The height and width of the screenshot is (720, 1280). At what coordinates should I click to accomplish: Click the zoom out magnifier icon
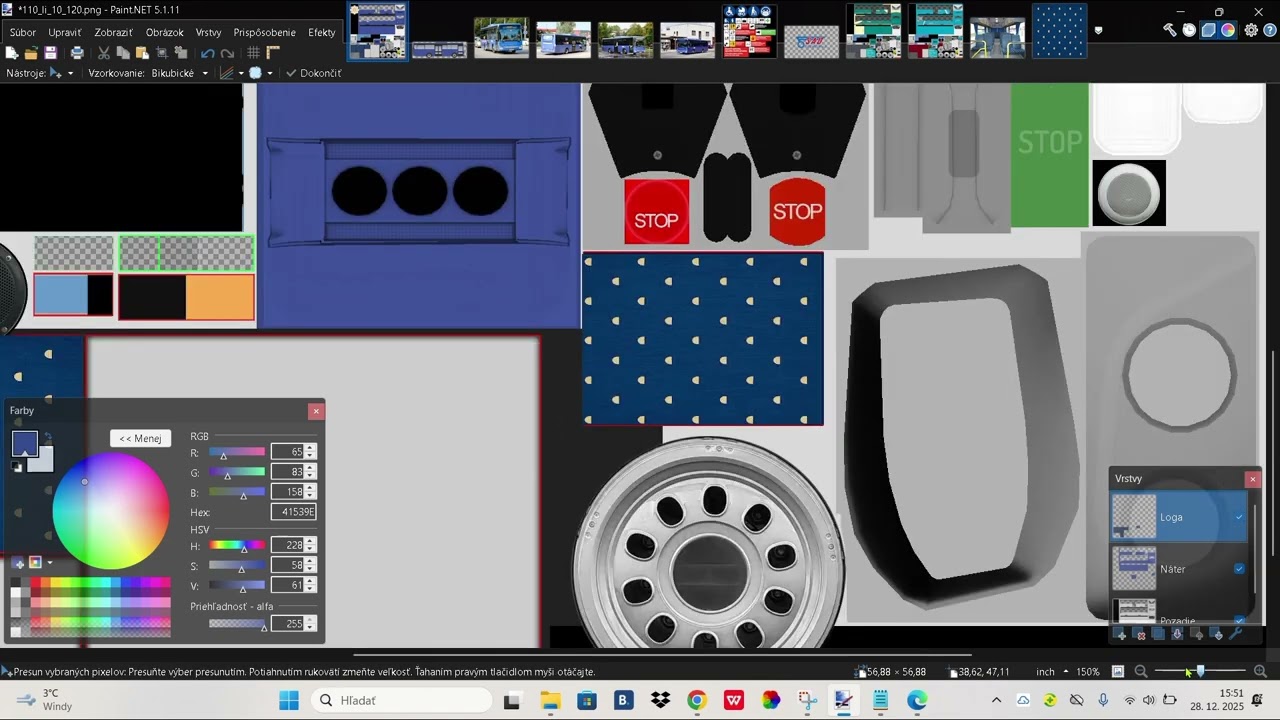[1141, 671]
